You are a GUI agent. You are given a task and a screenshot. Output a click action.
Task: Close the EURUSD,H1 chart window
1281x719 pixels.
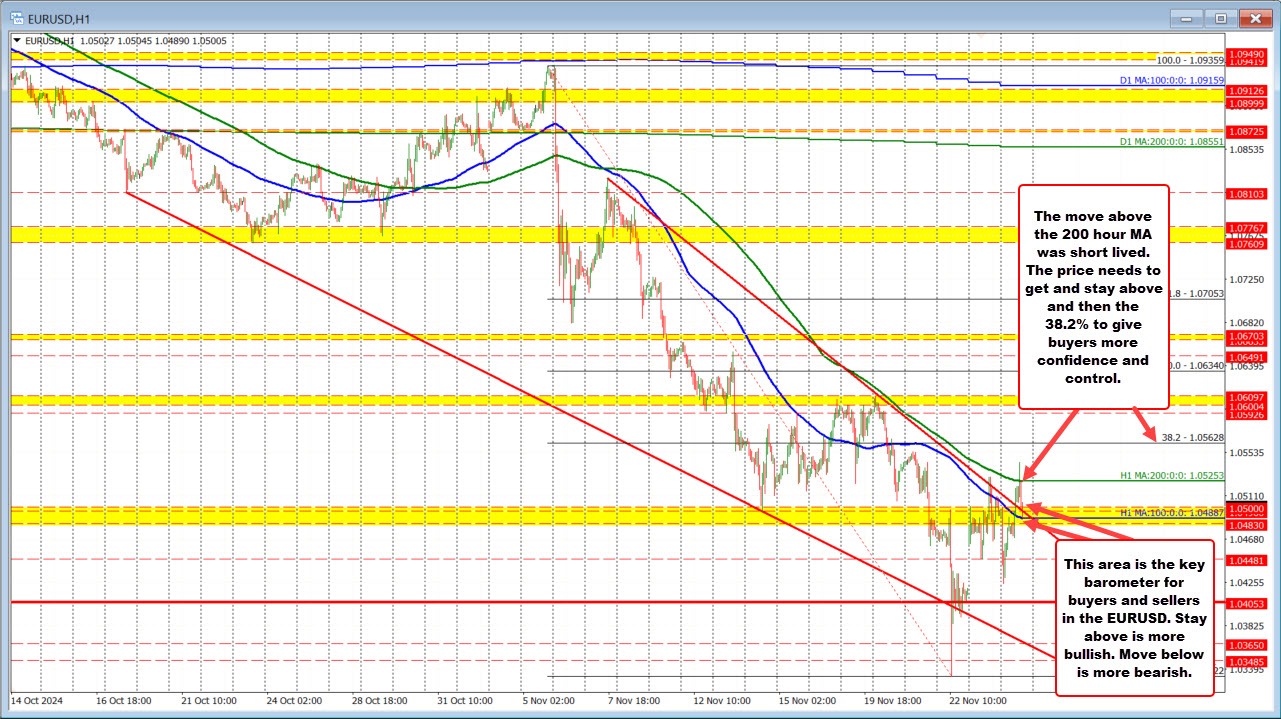click(x=1253, y=17)
